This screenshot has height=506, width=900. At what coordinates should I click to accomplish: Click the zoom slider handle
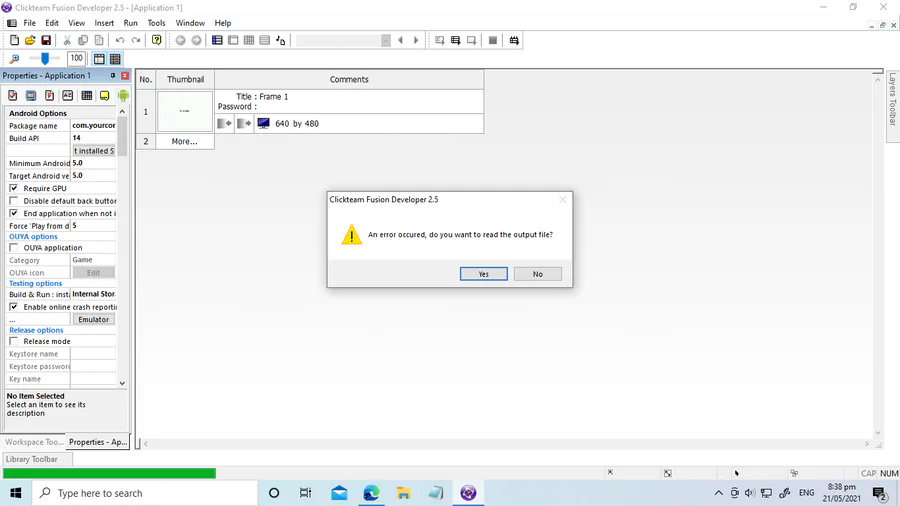point(45,58)
